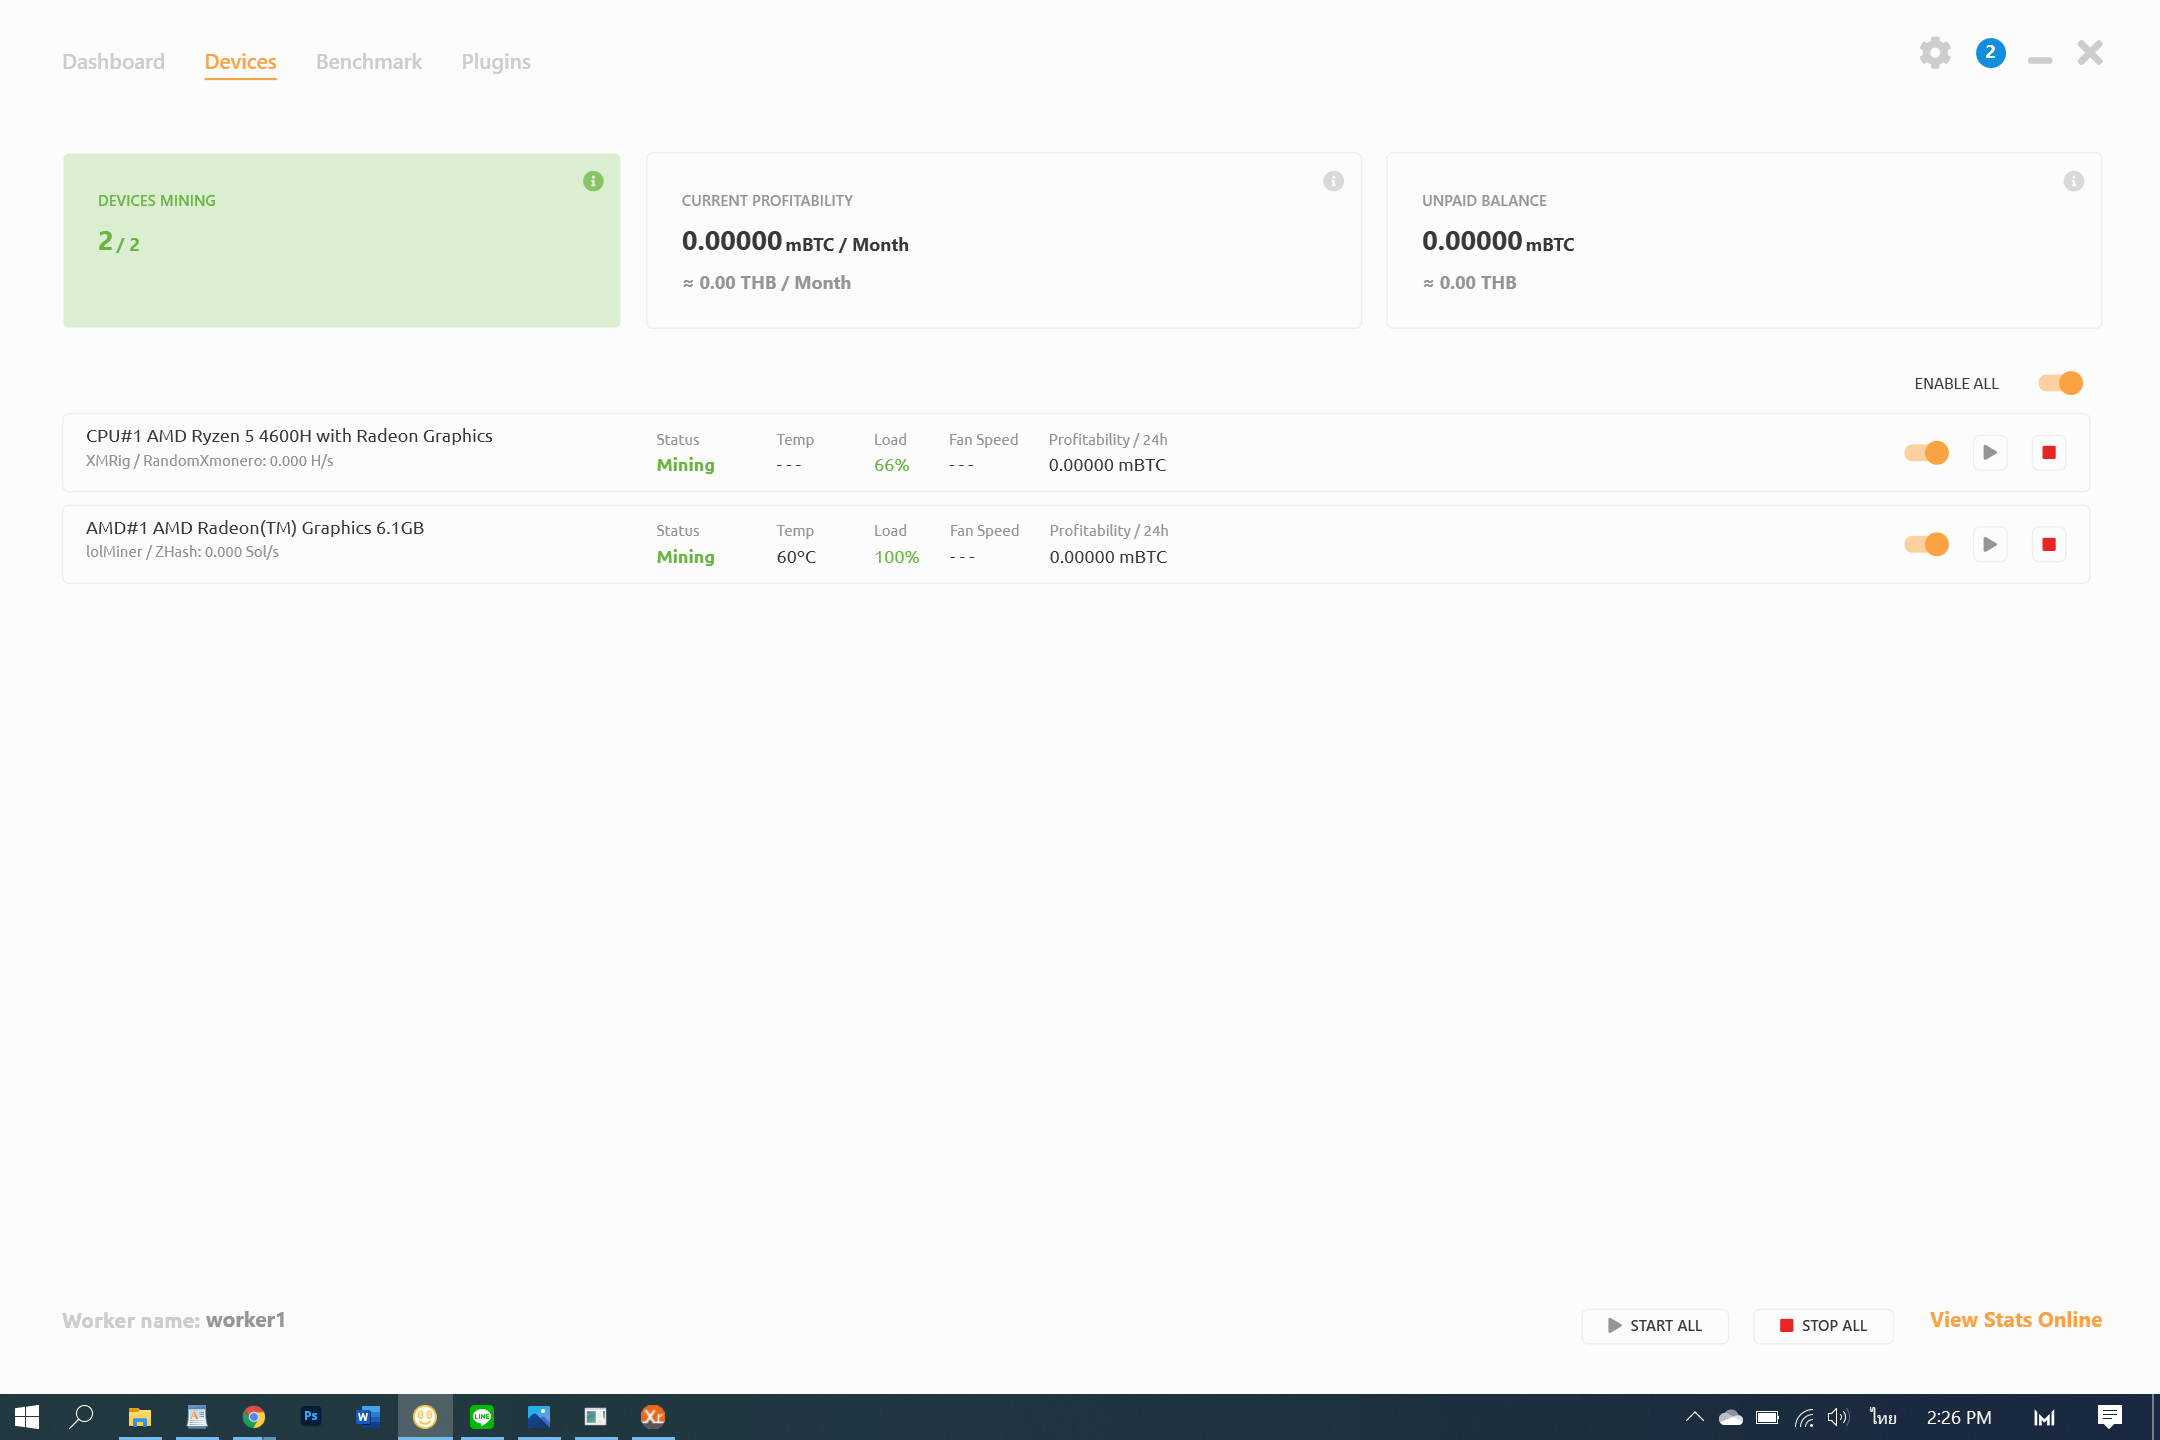Disable the CPU#1 AMD Ryzen device toggle
The height and width of the screenshot is (1440, 2160).
(1927, 453)
